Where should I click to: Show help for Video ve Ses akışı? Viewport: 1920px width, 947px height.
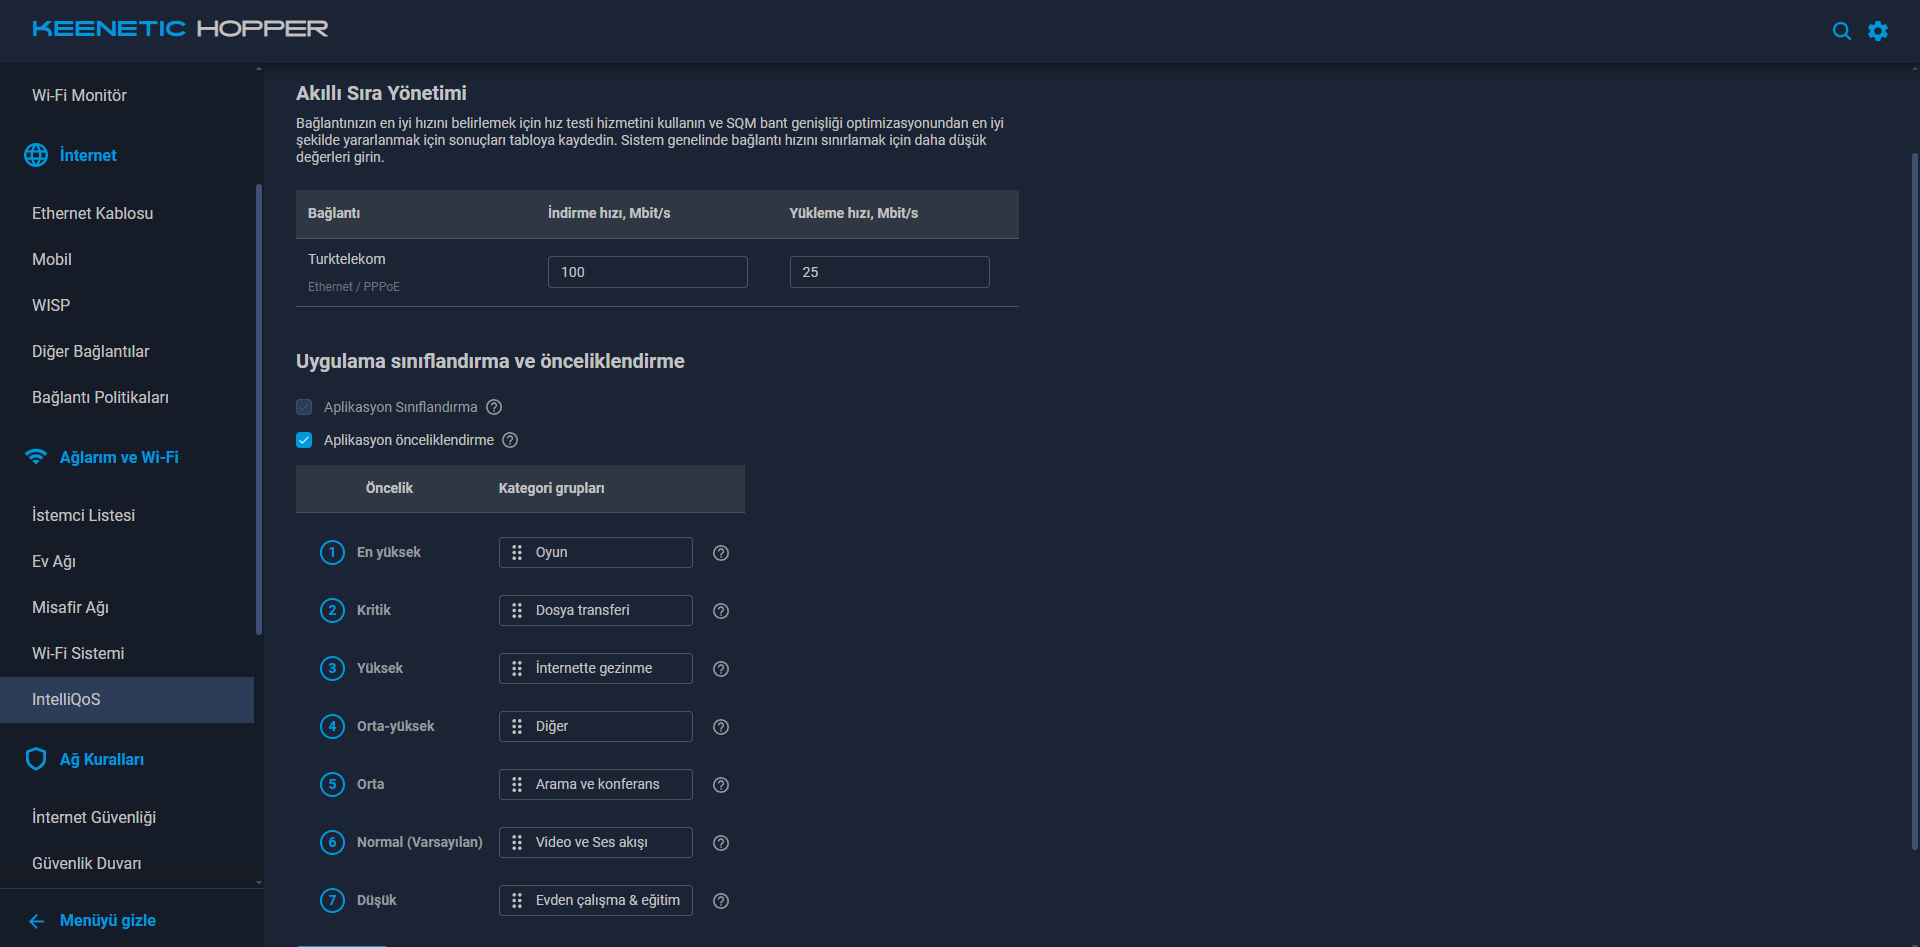[721, 843]
